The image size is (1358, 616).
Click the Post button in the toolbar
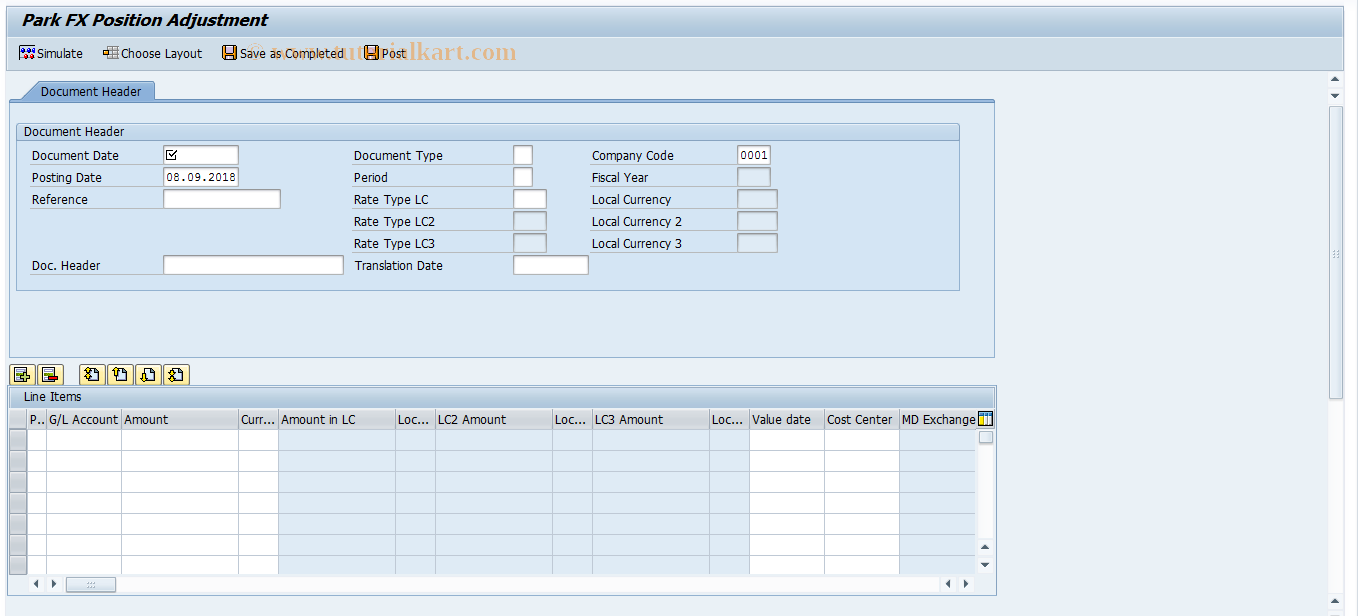coord(385,53)
